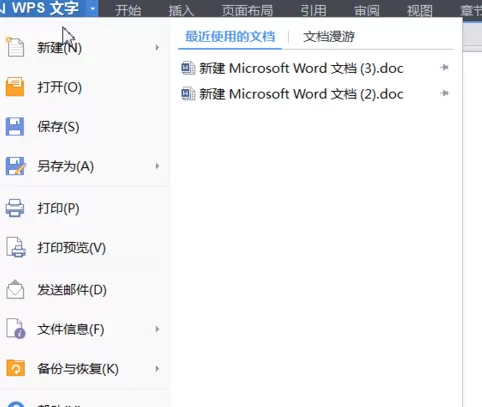This screenshot has width=482, height=407.
Task: Open the 插入 ribbon tab
Action: (x=181, y=10)
